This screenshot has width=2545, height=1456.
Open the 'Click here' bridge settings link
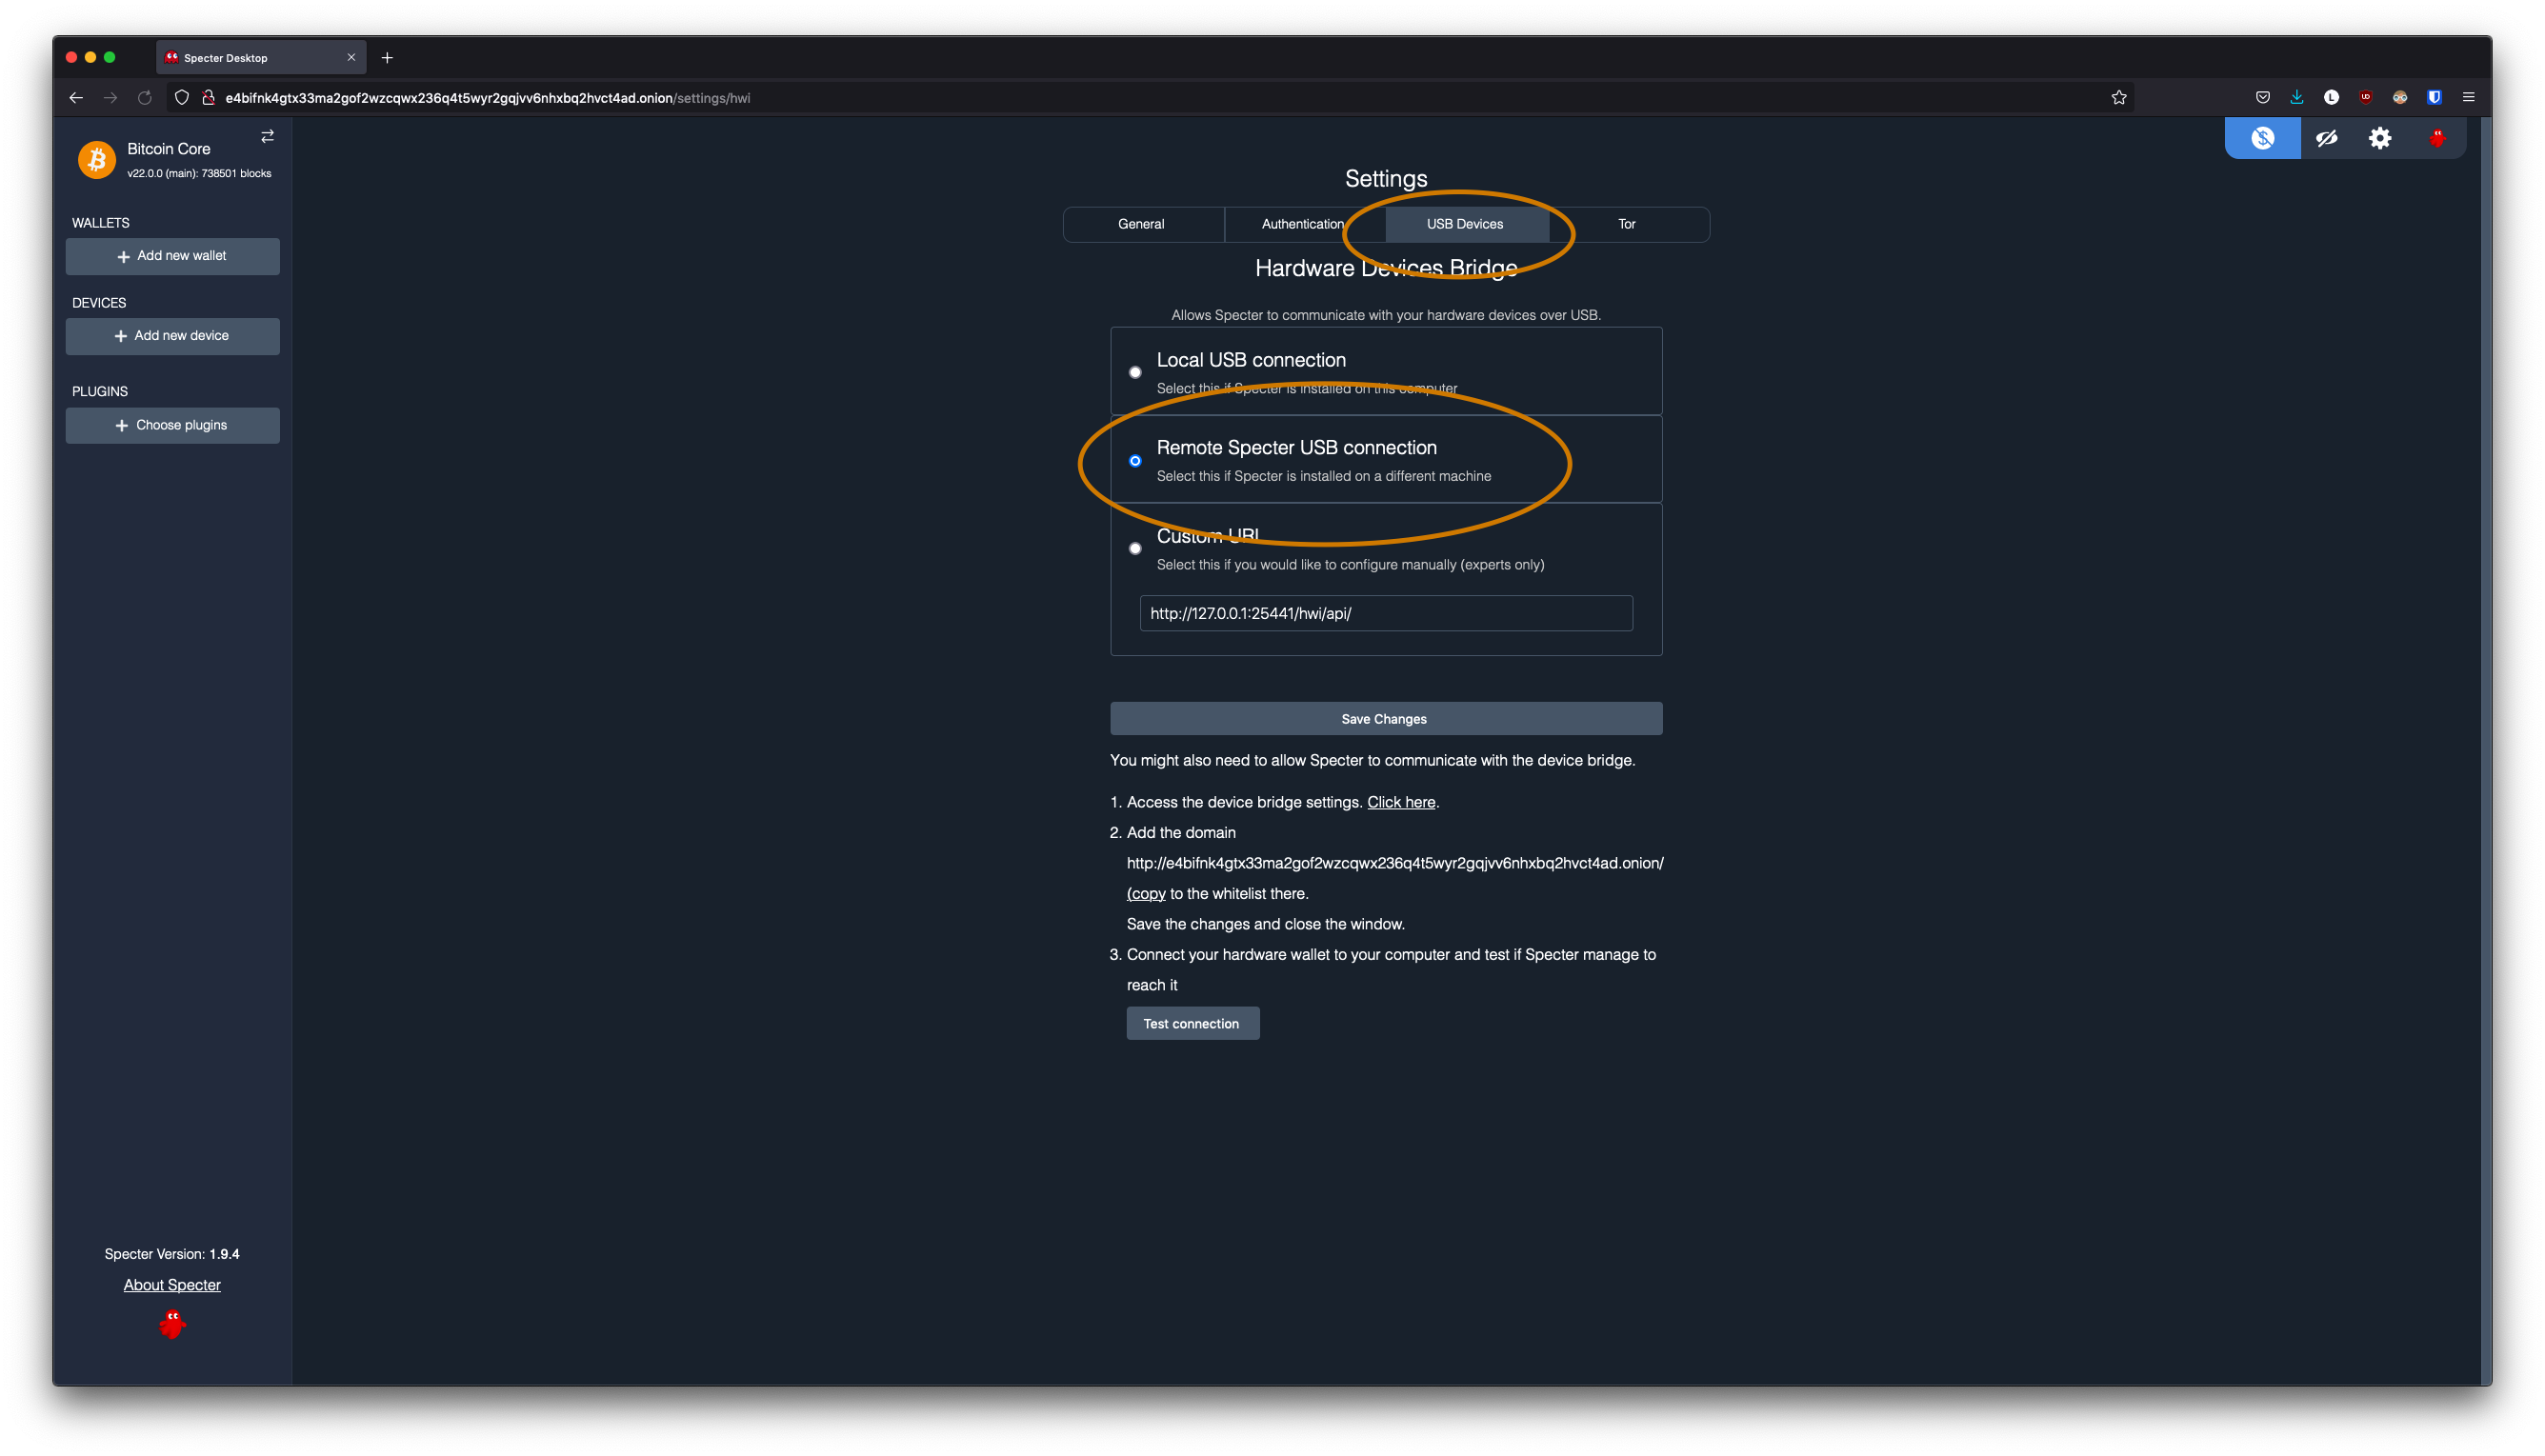point(1401,802)
